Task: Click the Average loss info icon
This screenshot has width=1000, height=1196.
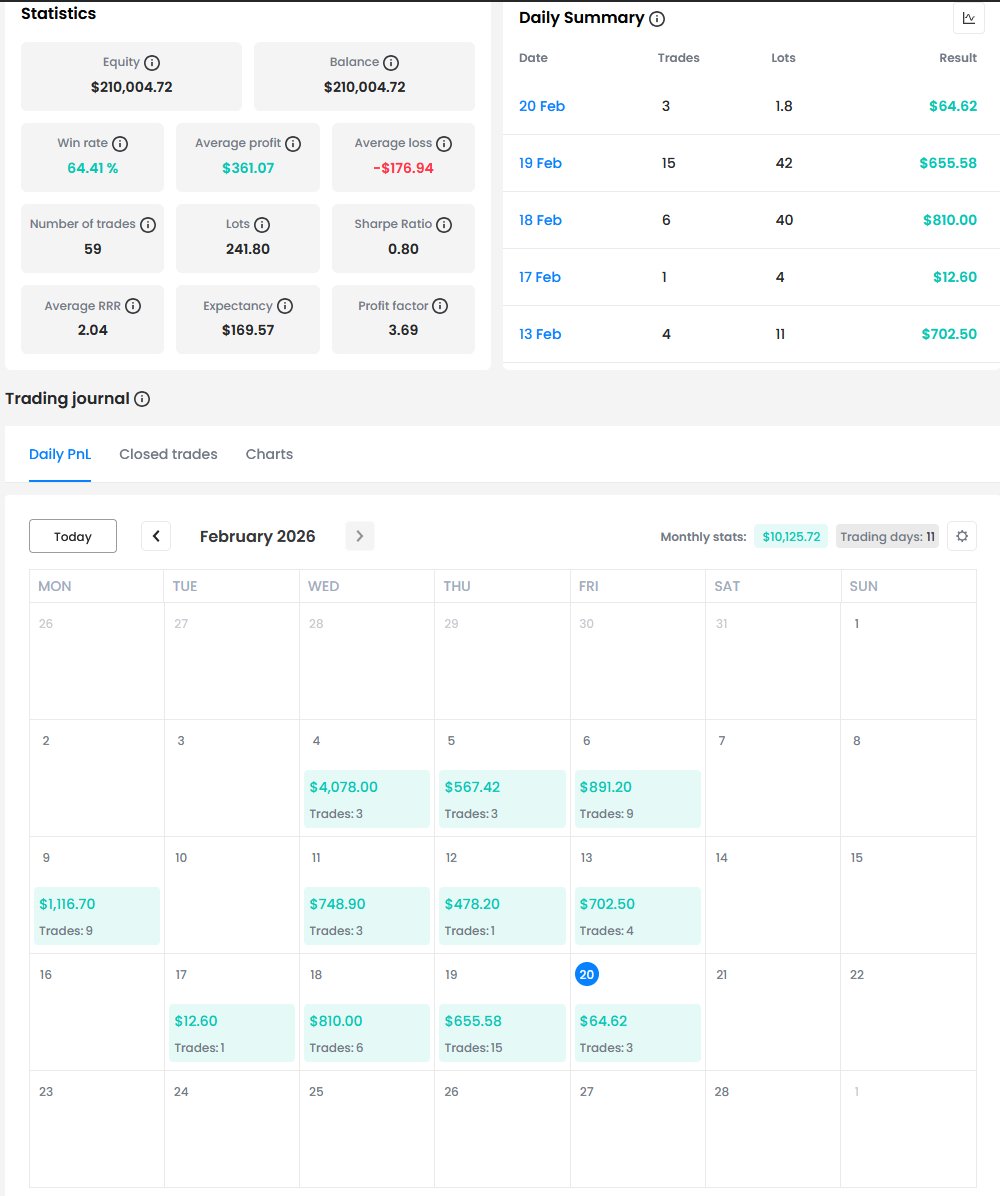Action: pyautogui.click(x=444, y=143)
